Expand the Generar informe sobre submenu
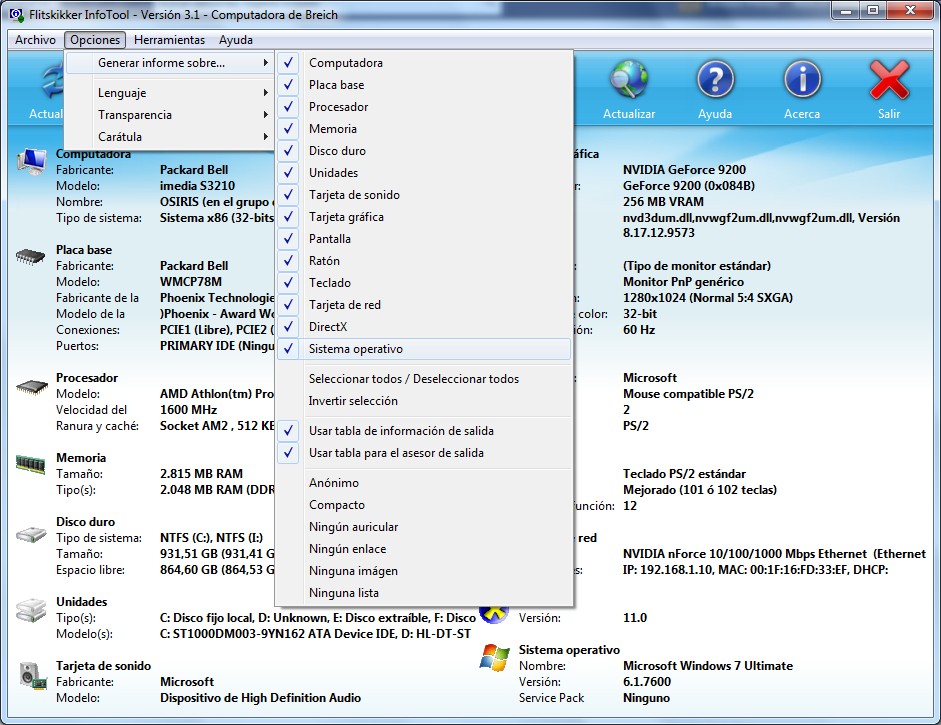The width and height of the screenshot is (941, 725). pos(170,62)
